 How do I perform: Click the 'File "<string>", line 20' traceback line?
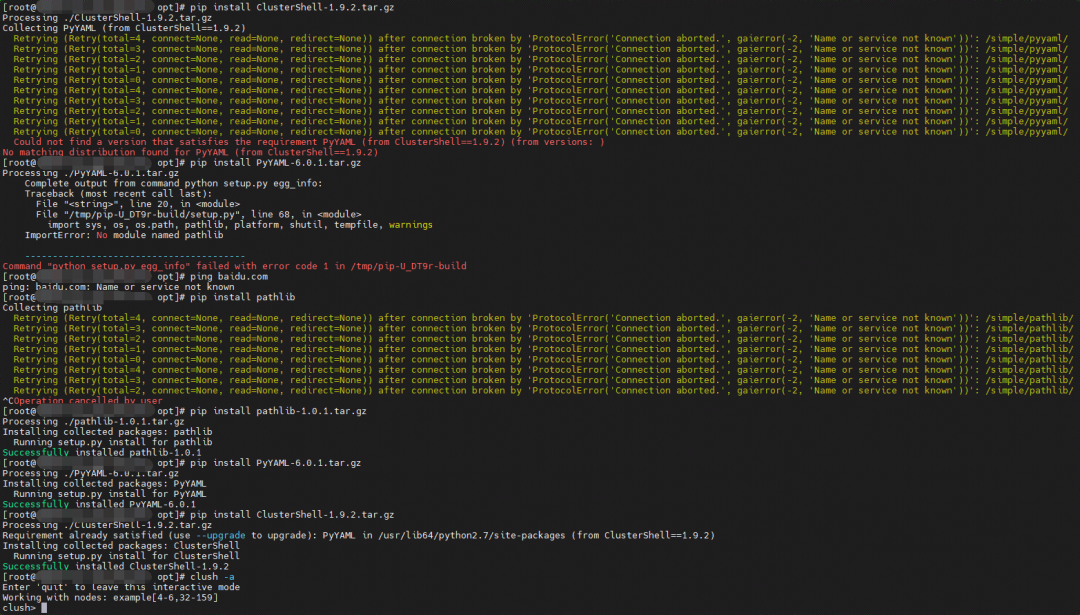coord(138,204)
